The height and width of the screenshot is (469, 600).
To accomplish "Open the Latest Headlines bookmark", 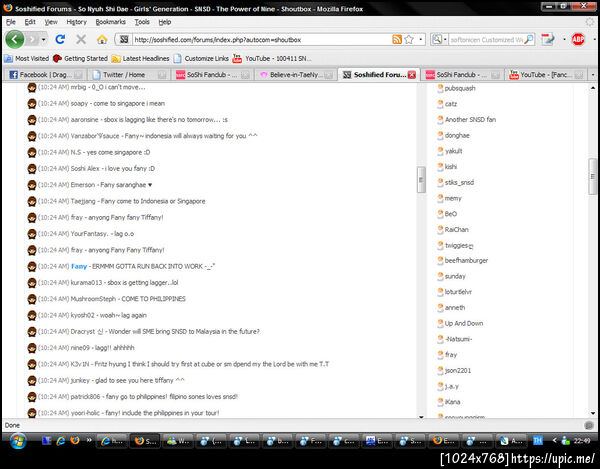I will click(x=140, y=59).
